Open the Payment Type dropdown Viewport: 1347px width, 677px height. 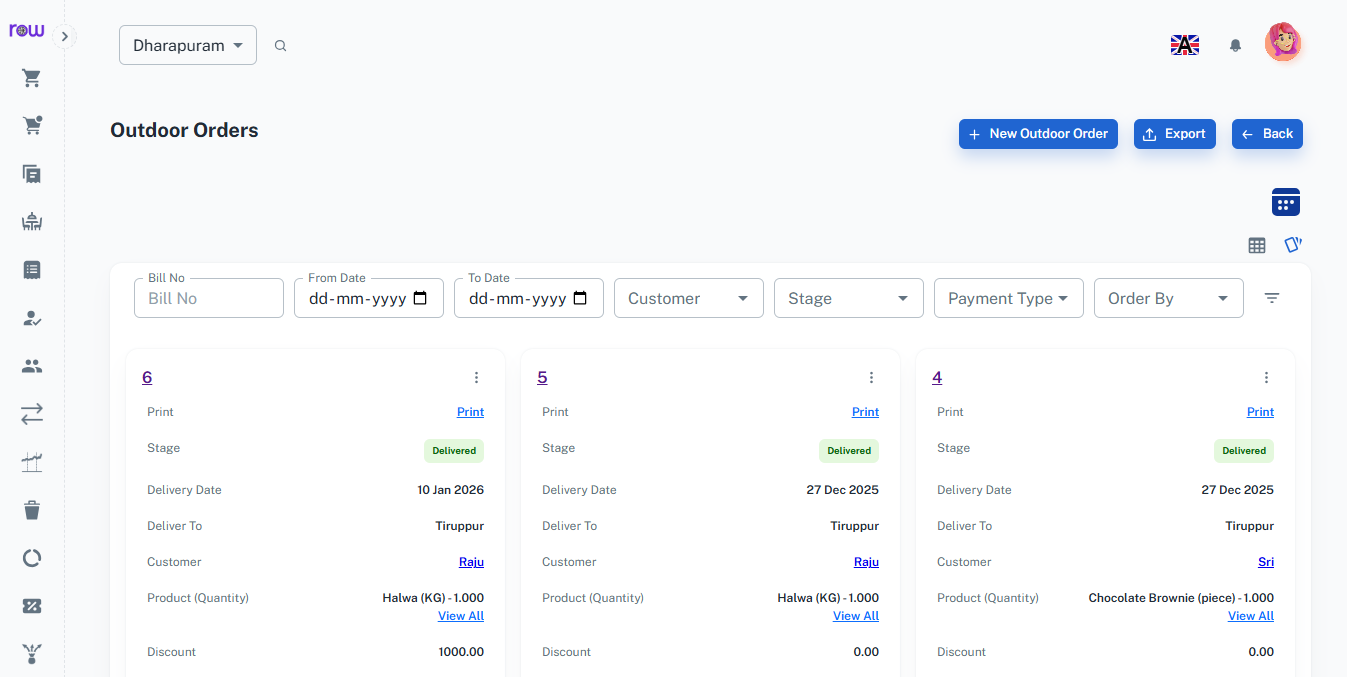point(1008,297)
